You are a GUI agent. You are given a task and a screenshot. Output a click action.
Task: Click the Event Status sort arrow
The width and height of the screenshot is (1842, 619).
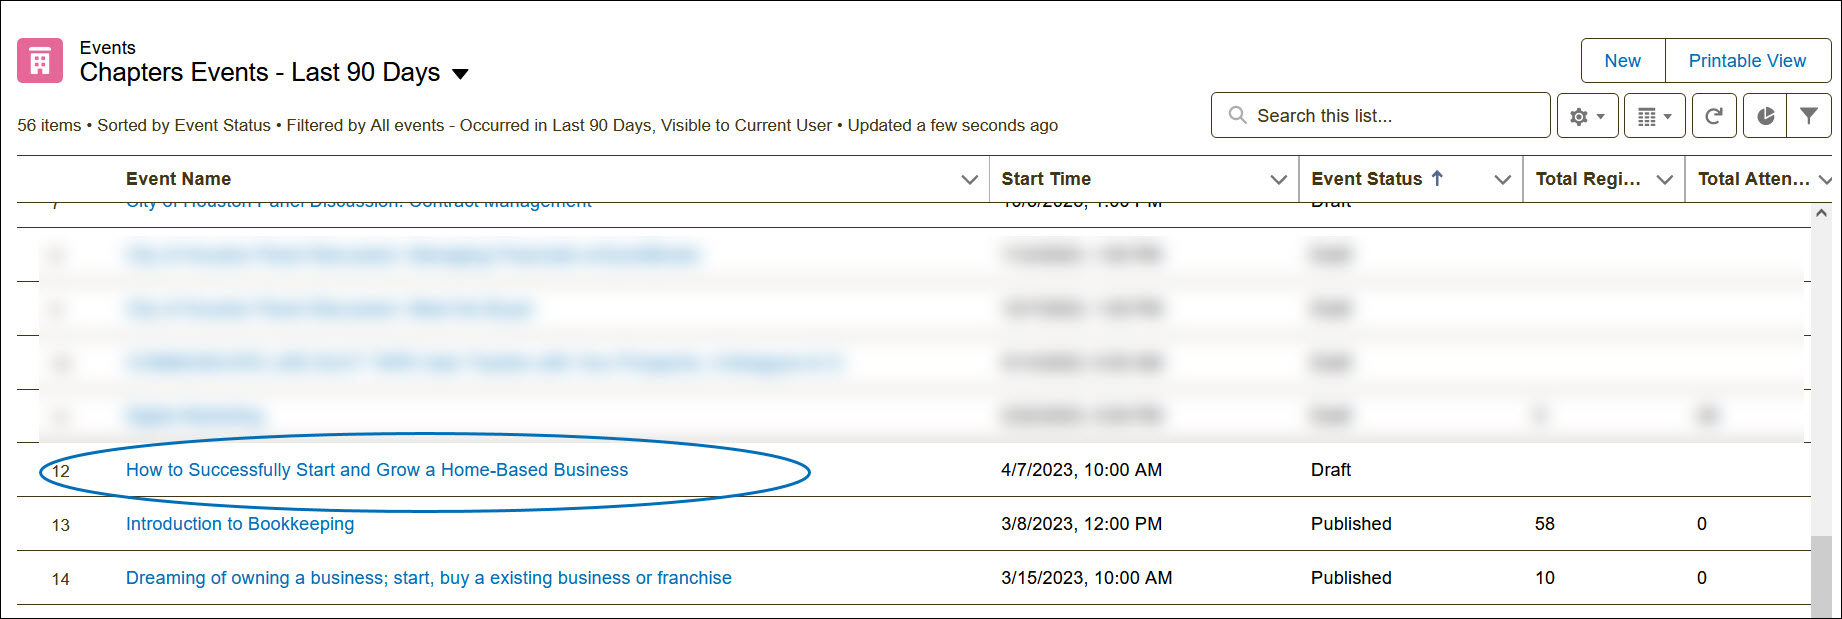(1437, 178)
